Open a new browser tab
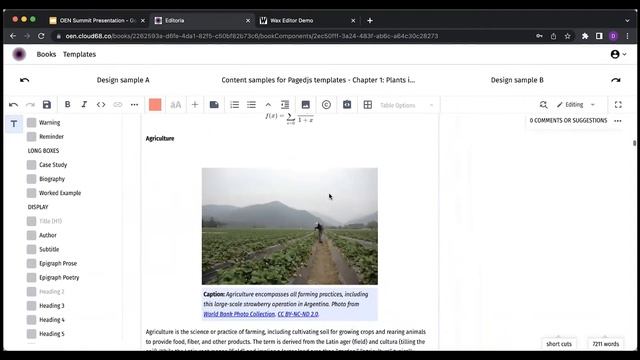640x360 pixels. click(x=370, y=20)
